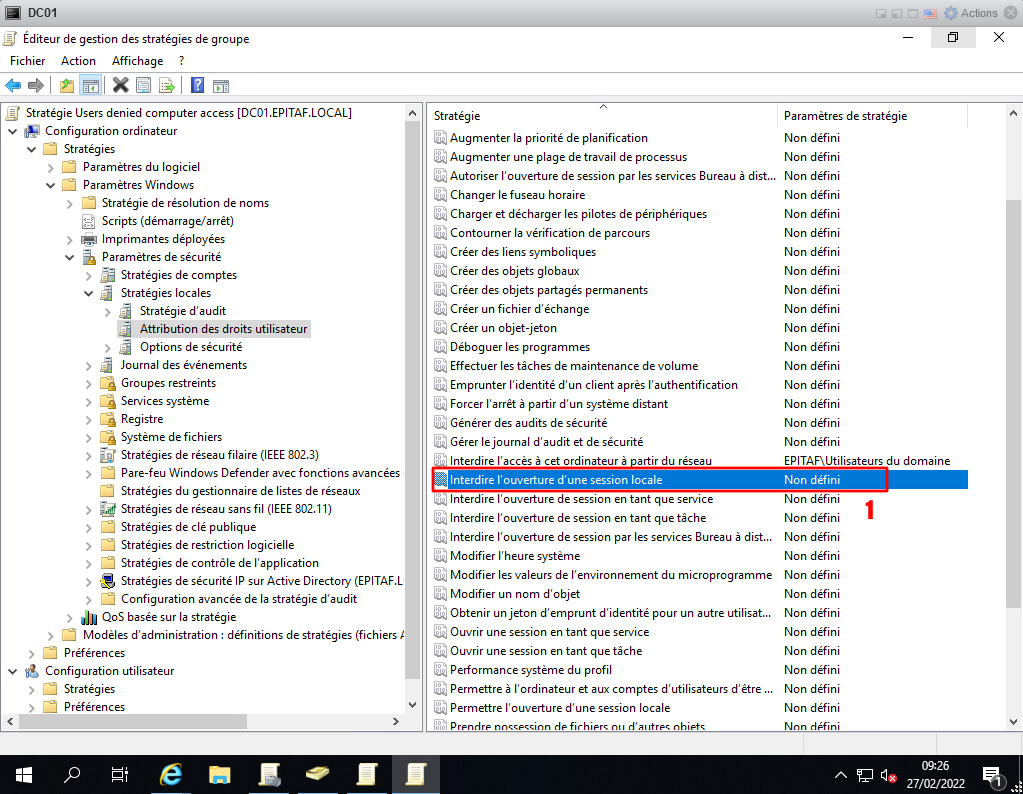Click the Export list toolbar icon
This screenshot has width=1023, height=794.
pos(166,86)
